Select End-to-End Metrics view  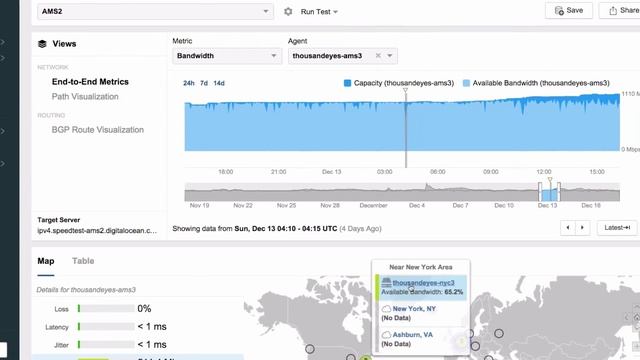pyautogui.click(x=90, y=82)
